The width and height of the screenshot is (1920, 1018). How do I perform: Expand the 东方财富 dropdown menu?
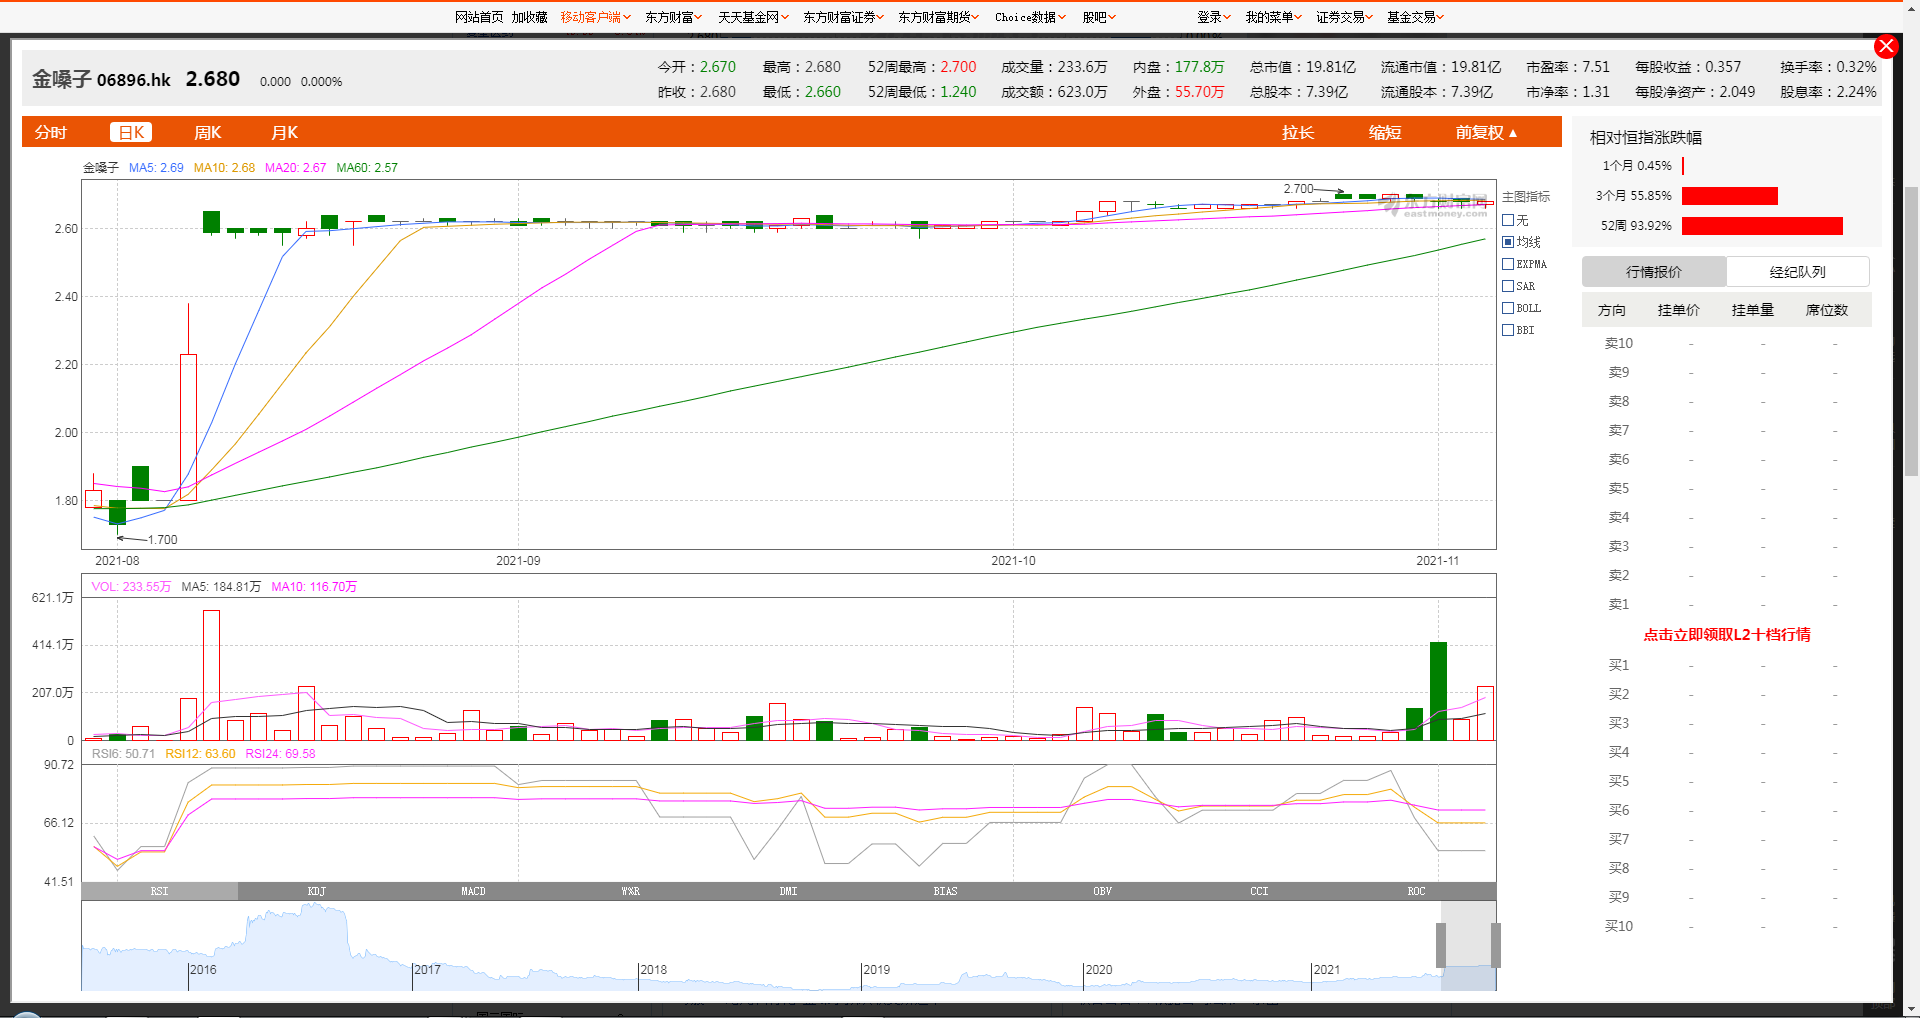(x=673, y=17)
